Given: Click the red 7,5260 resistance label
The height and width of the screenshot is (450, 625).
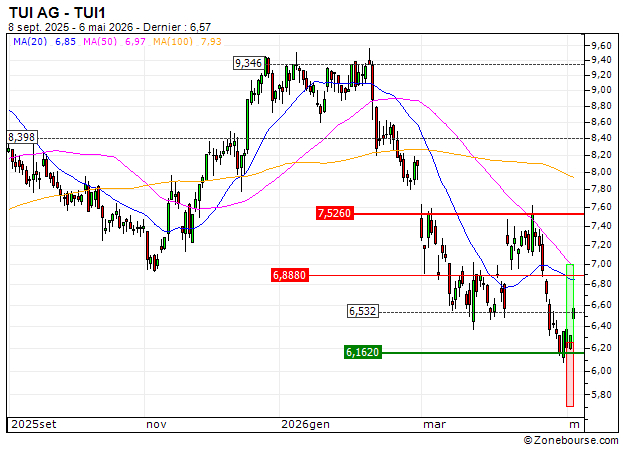Looking at the screenshot, I should point(335,213).
